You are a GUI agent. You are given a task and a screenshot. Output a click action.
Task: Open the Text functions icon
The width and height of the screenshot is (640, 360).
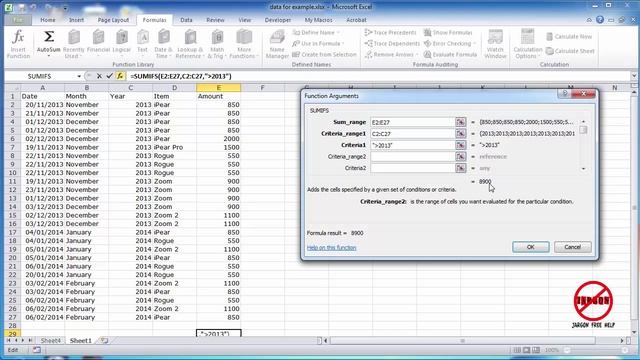tap(142, 42)
